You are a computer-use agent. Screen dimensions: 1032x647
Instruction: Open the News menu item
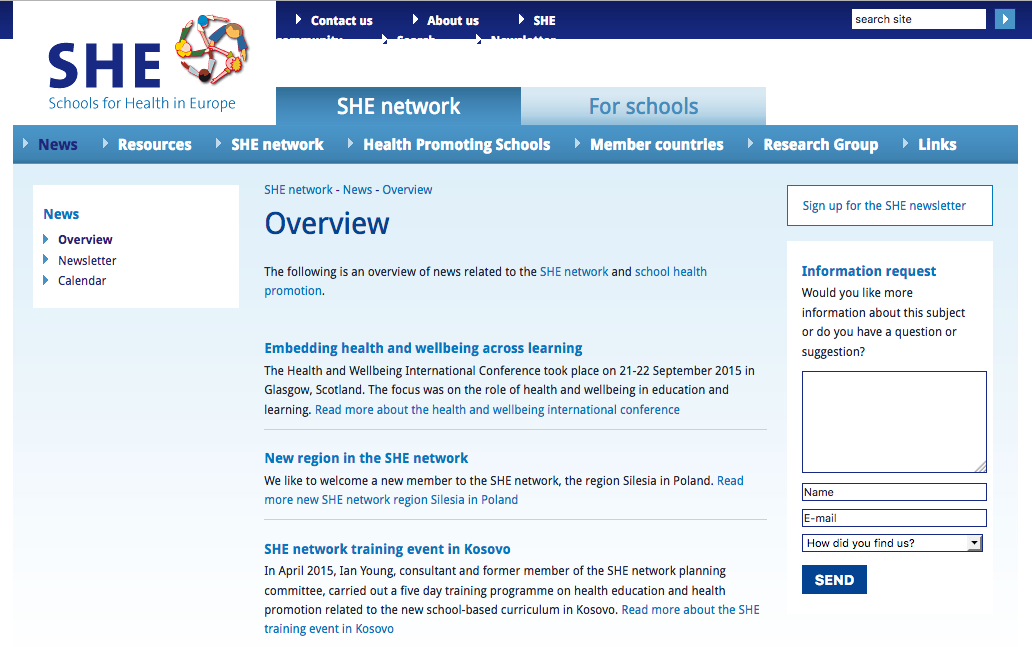[58, 144]
